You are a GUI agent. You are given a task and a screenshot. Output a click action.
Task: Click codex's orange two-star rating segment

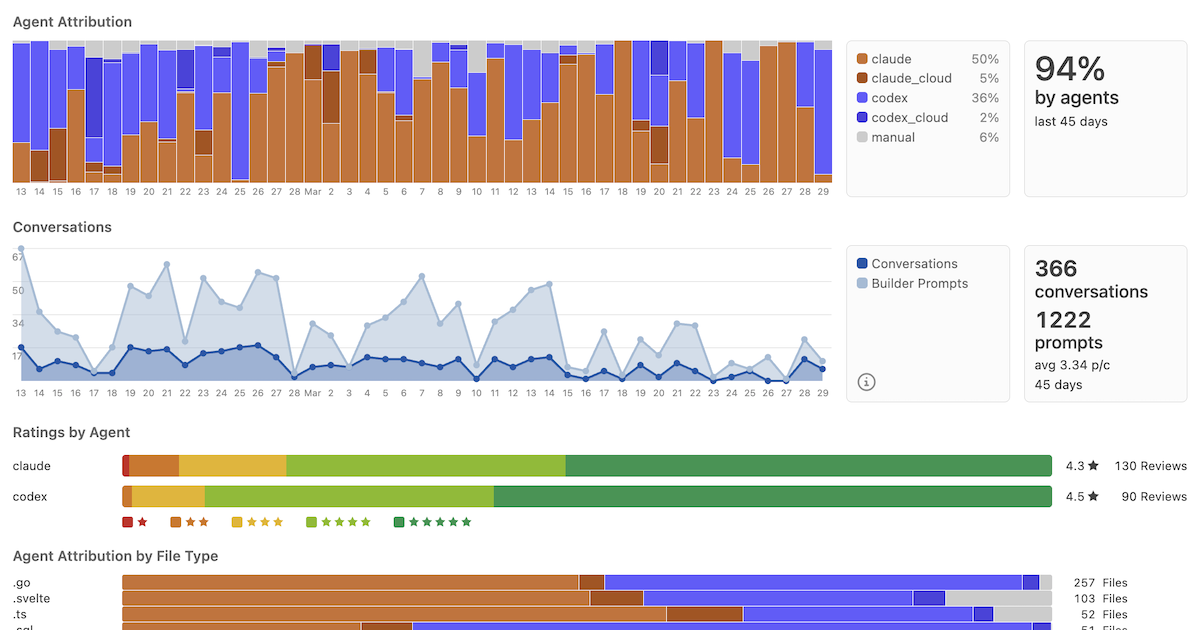pos(127,496)
